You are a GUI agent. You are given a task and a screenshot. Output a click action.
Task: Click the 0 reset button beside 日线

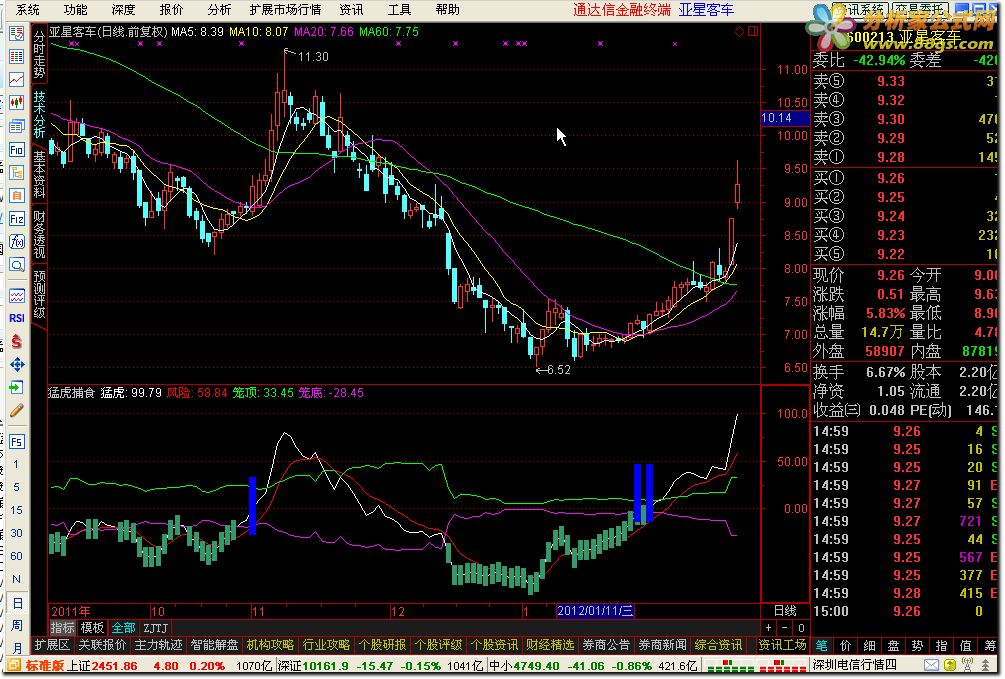(801, 628)
